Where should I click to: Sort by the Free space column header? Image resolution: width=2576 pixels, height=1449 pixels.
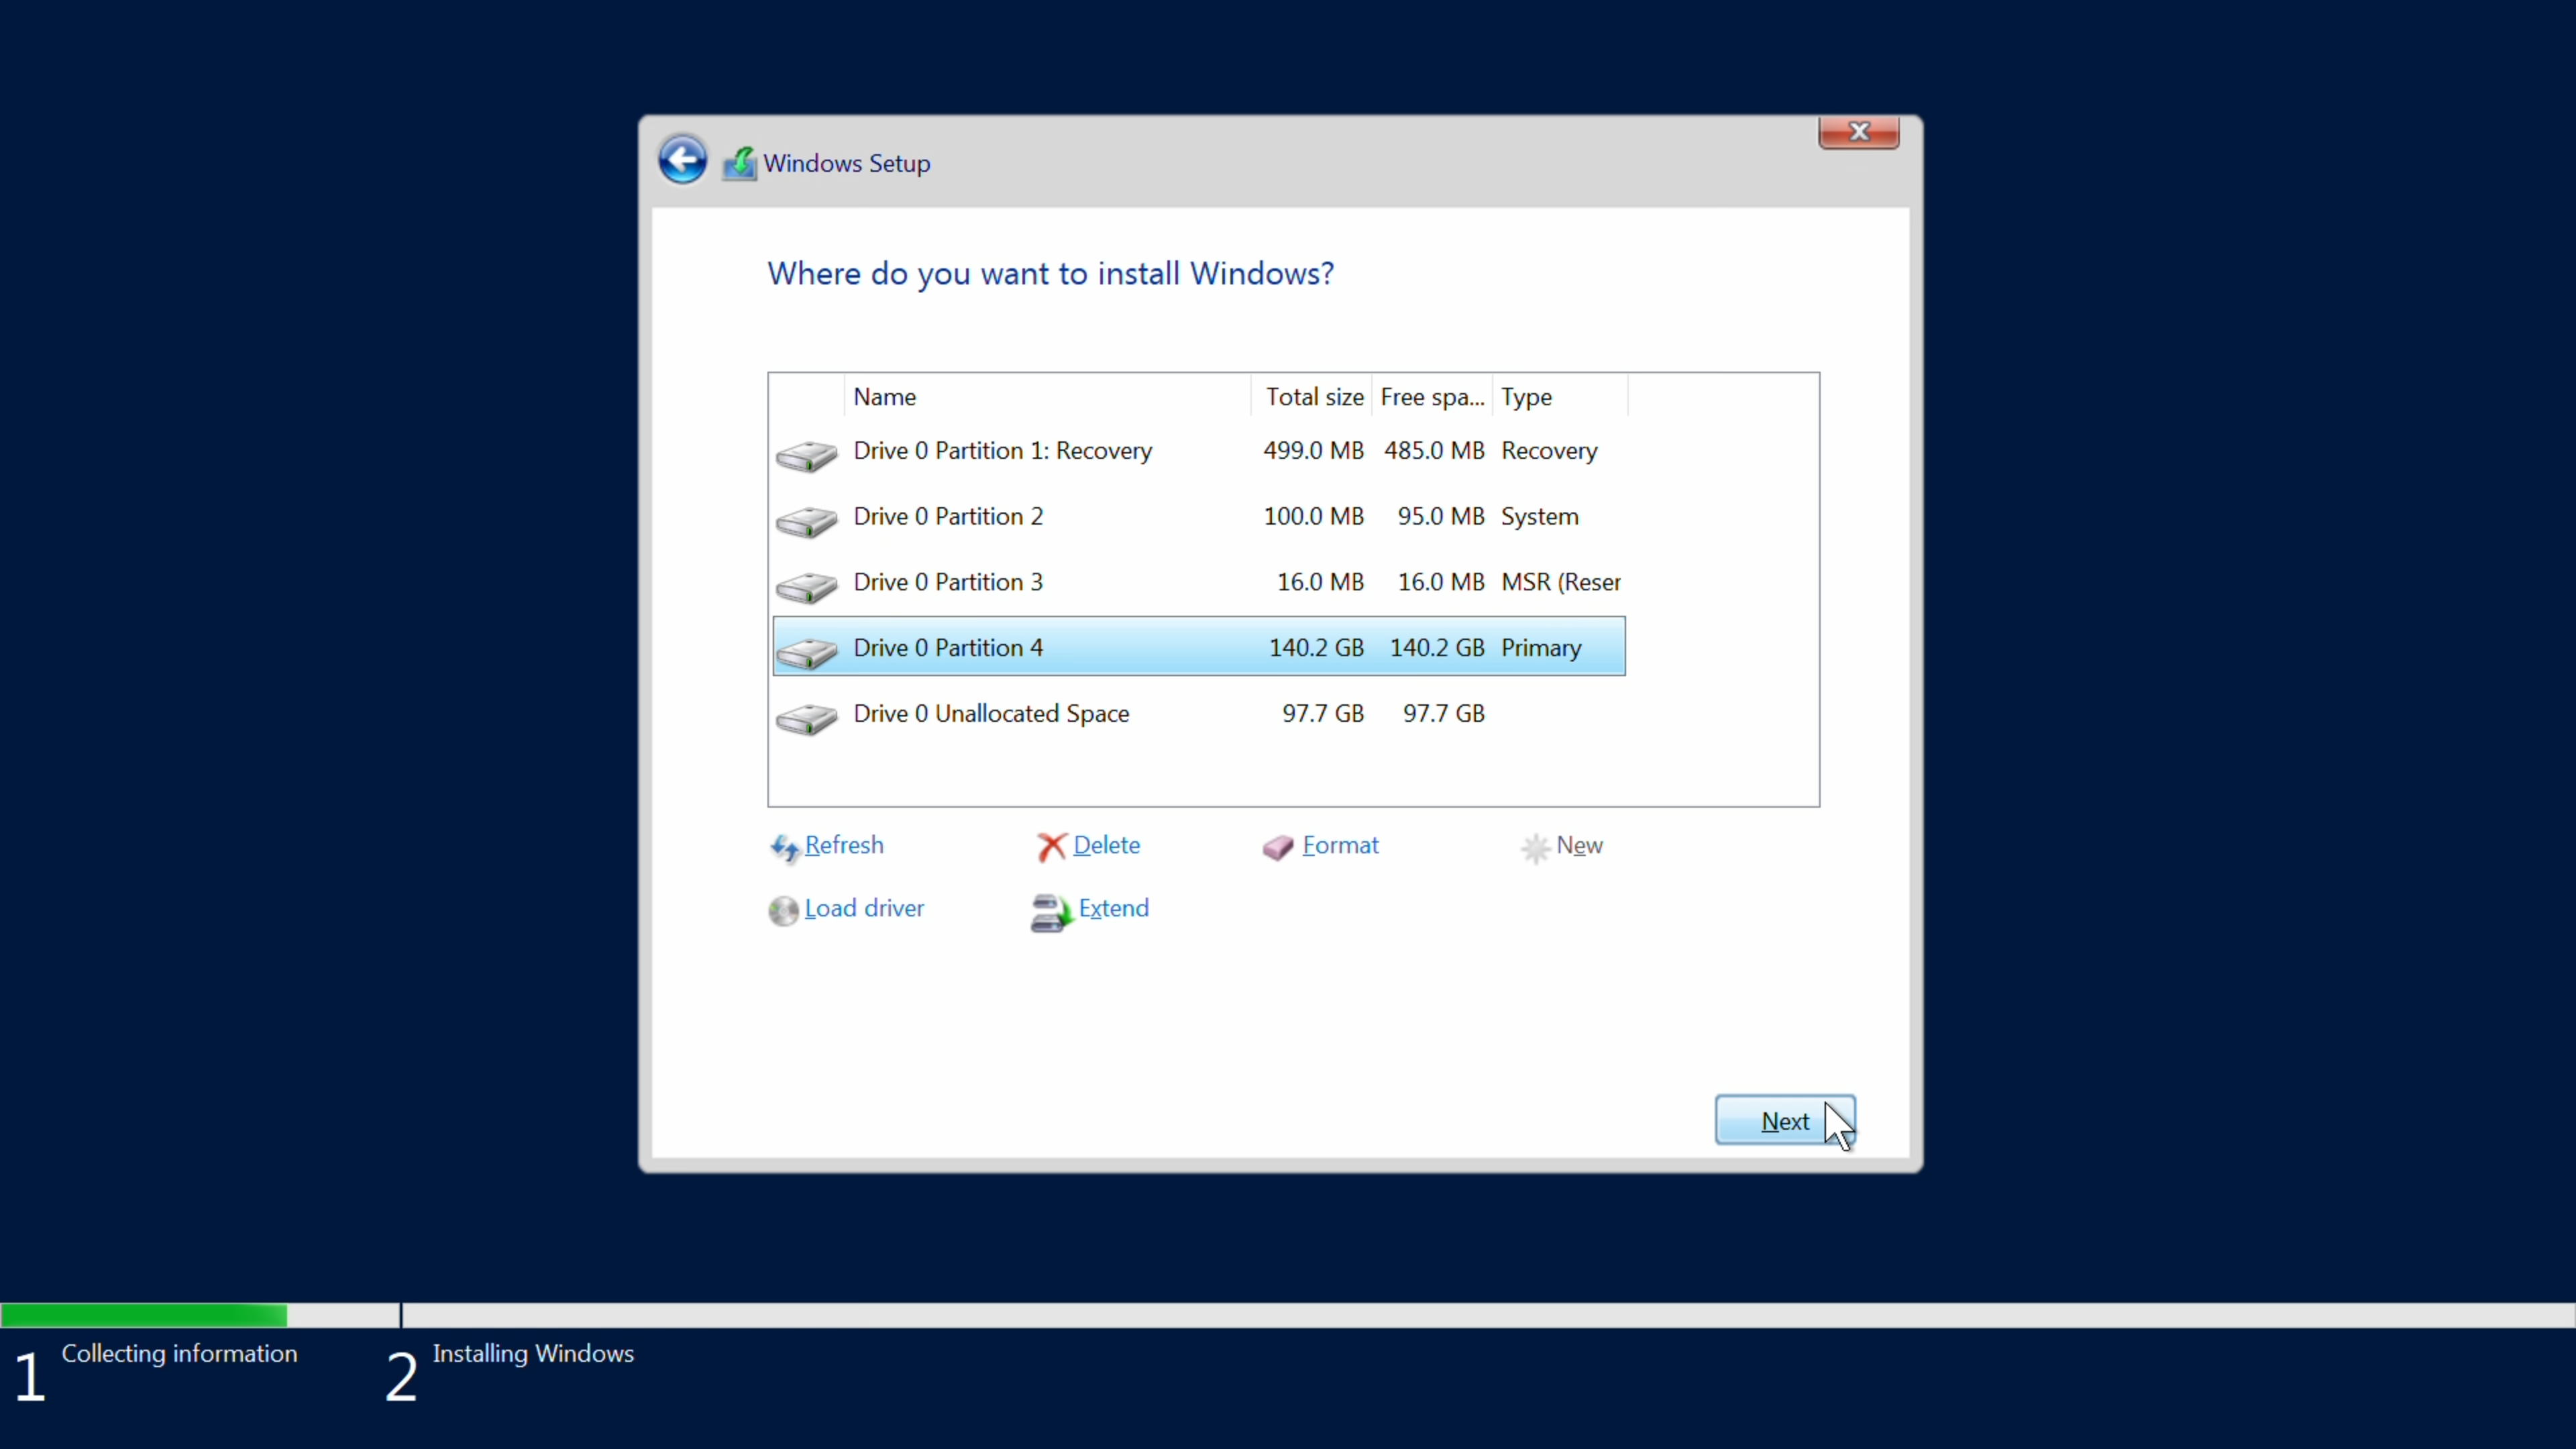pos(1432,396)
